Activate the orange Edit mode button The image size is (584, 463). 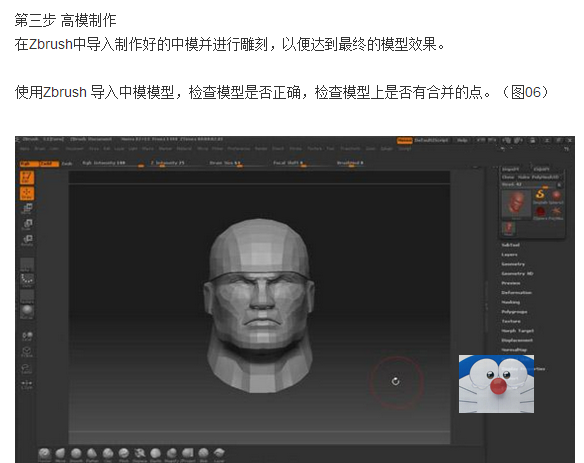[x=27, y=177]
